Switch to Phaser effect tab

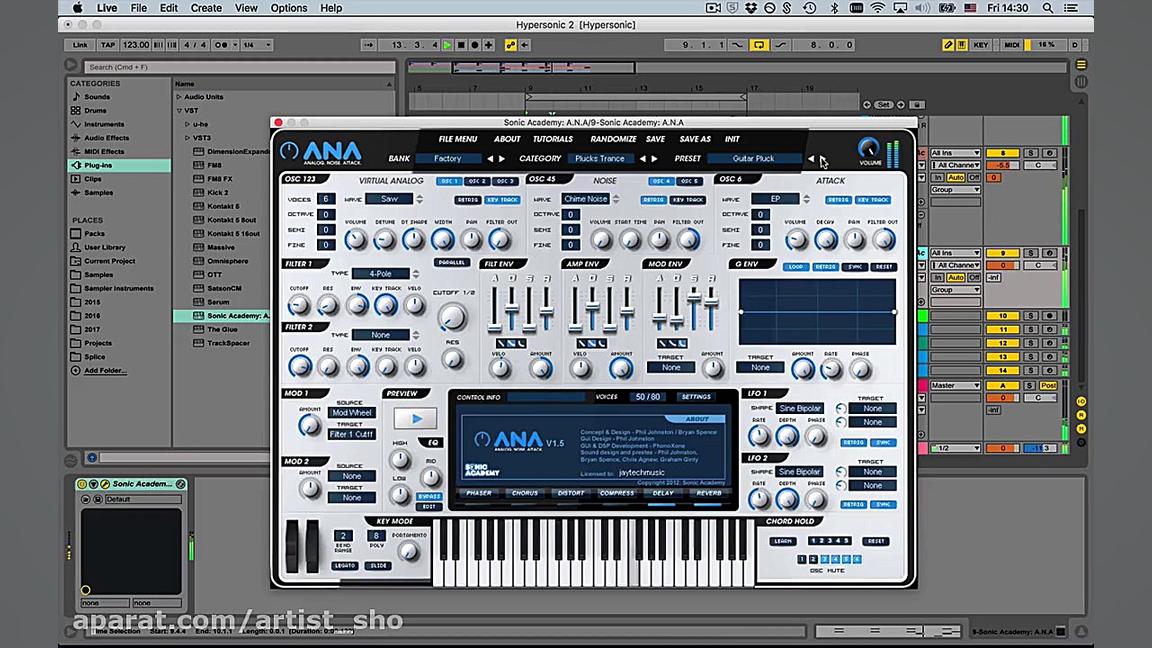point(478,494)
